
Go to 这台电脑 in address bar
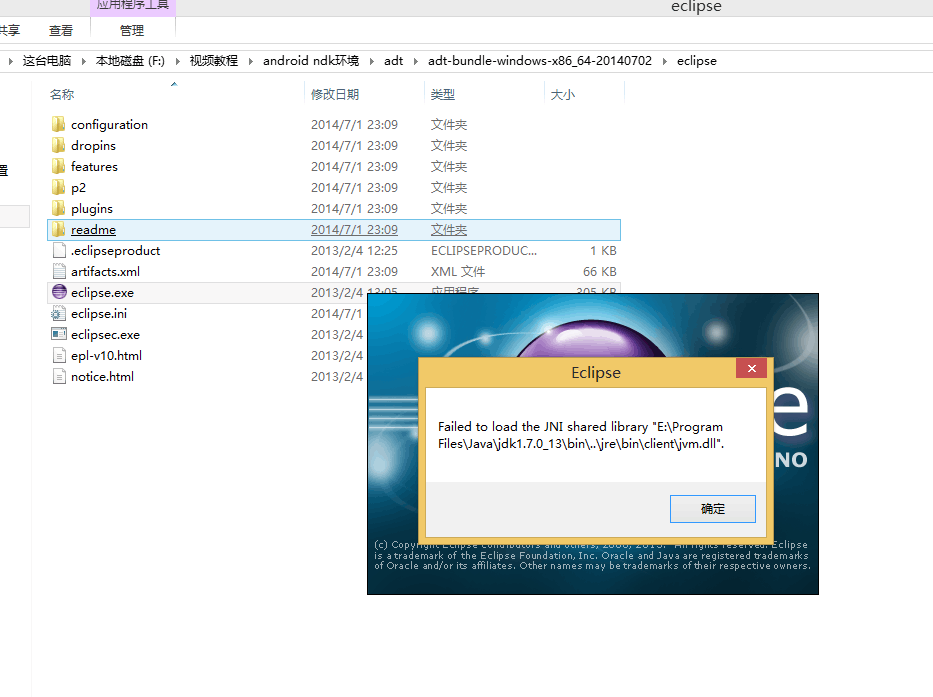[x=46, y=61]
